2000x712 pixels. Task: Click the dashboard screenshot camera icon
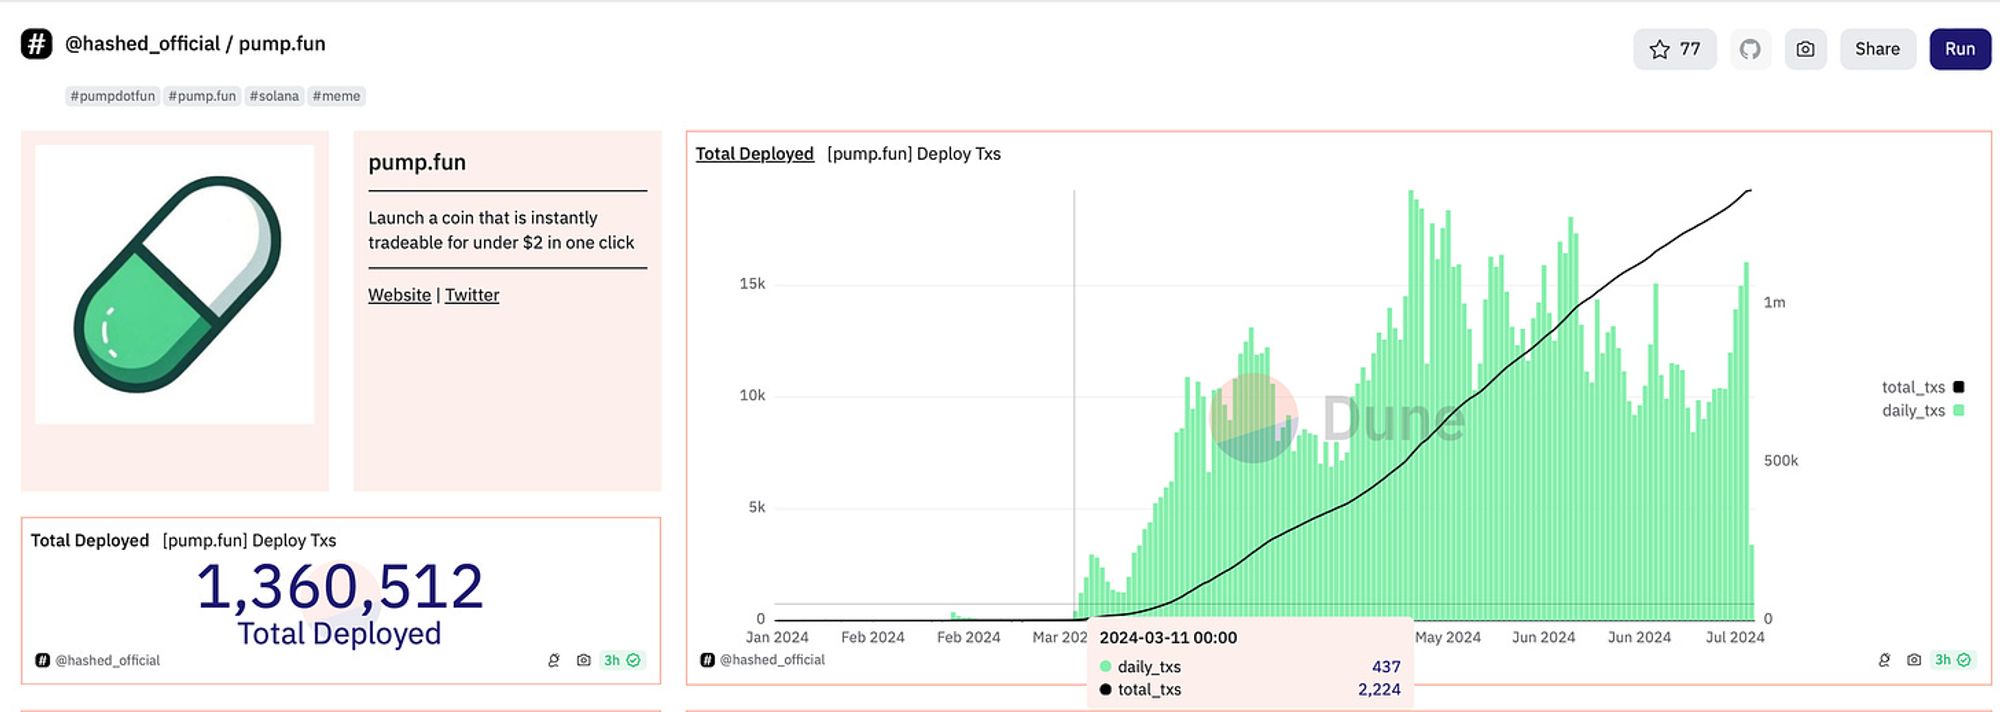click(1805, 49)
